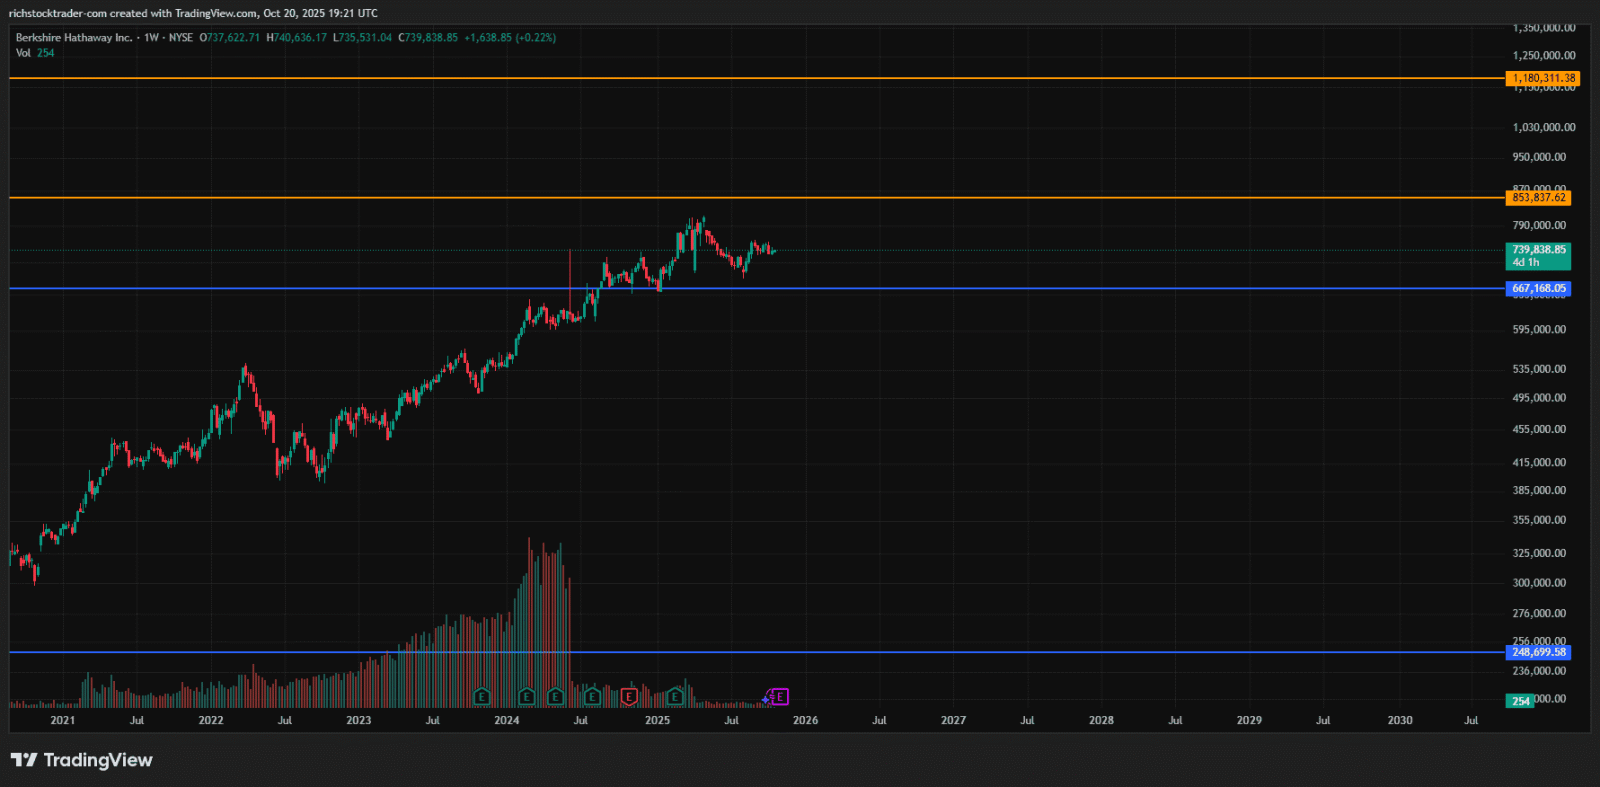Click the close value C739,838.85
This screenshot has width=1600, height=787.
[x=428, y=38]
